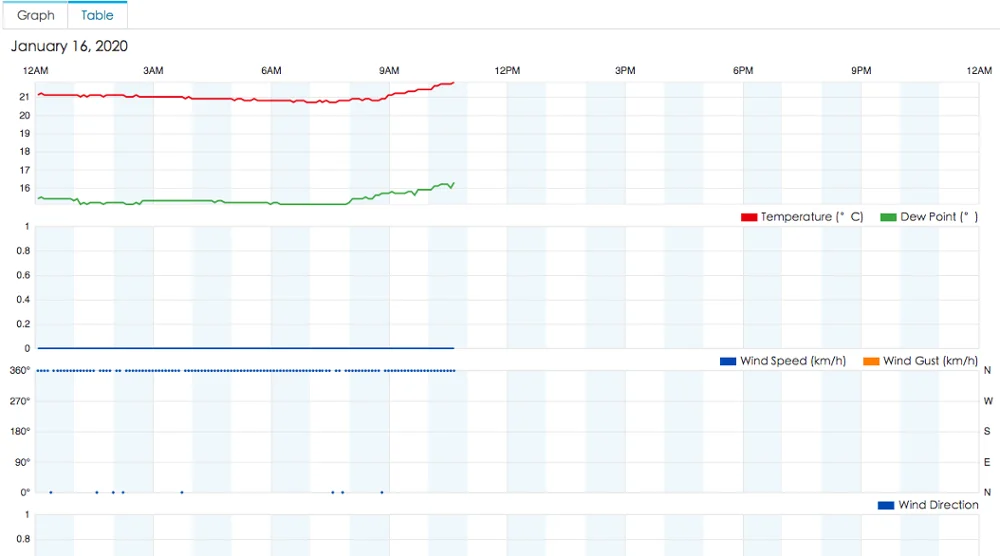Click the 6PM time axis label
Screen dimensions: 1000x556
(x=743, y=70)
